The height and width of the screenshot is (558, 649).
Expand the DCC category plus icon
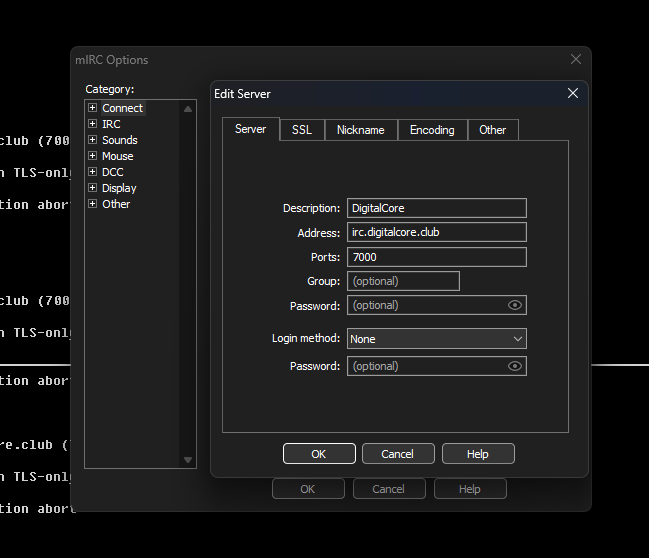[x=93, y=172]
